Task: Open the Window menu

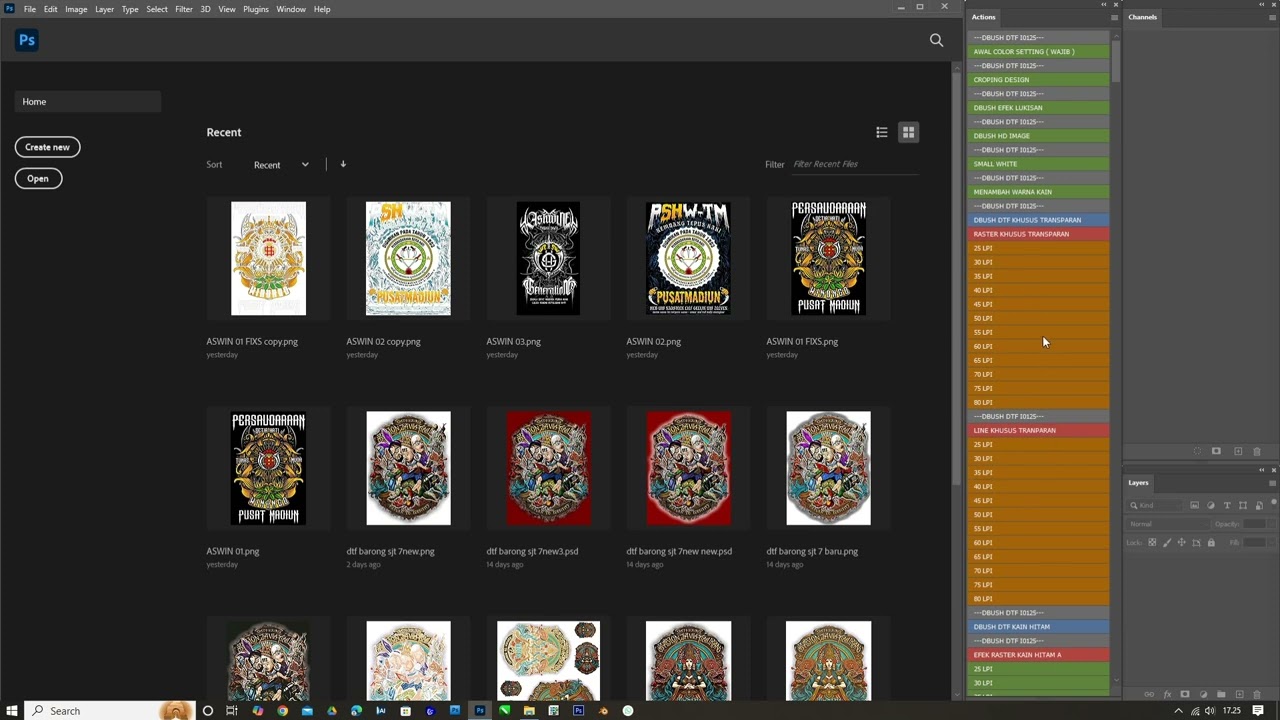Action: click(x=291, y=9)
